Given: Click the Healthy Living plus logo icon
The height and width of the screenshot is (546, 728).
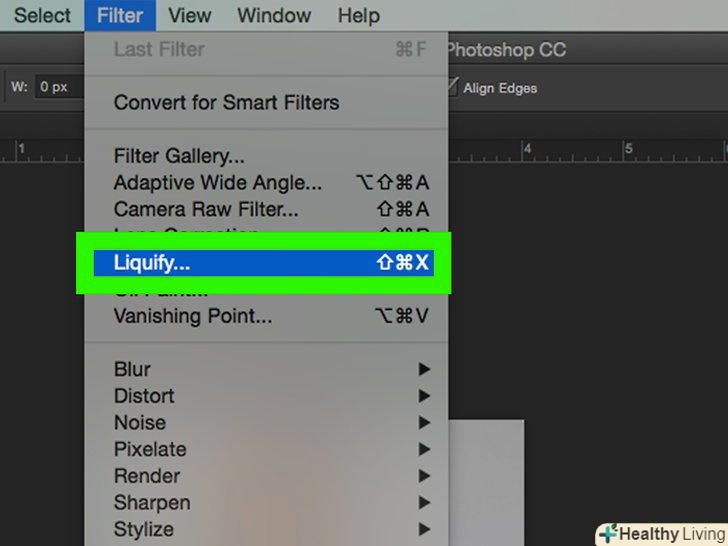Looking at the screenshot, I should pos(607,534).
